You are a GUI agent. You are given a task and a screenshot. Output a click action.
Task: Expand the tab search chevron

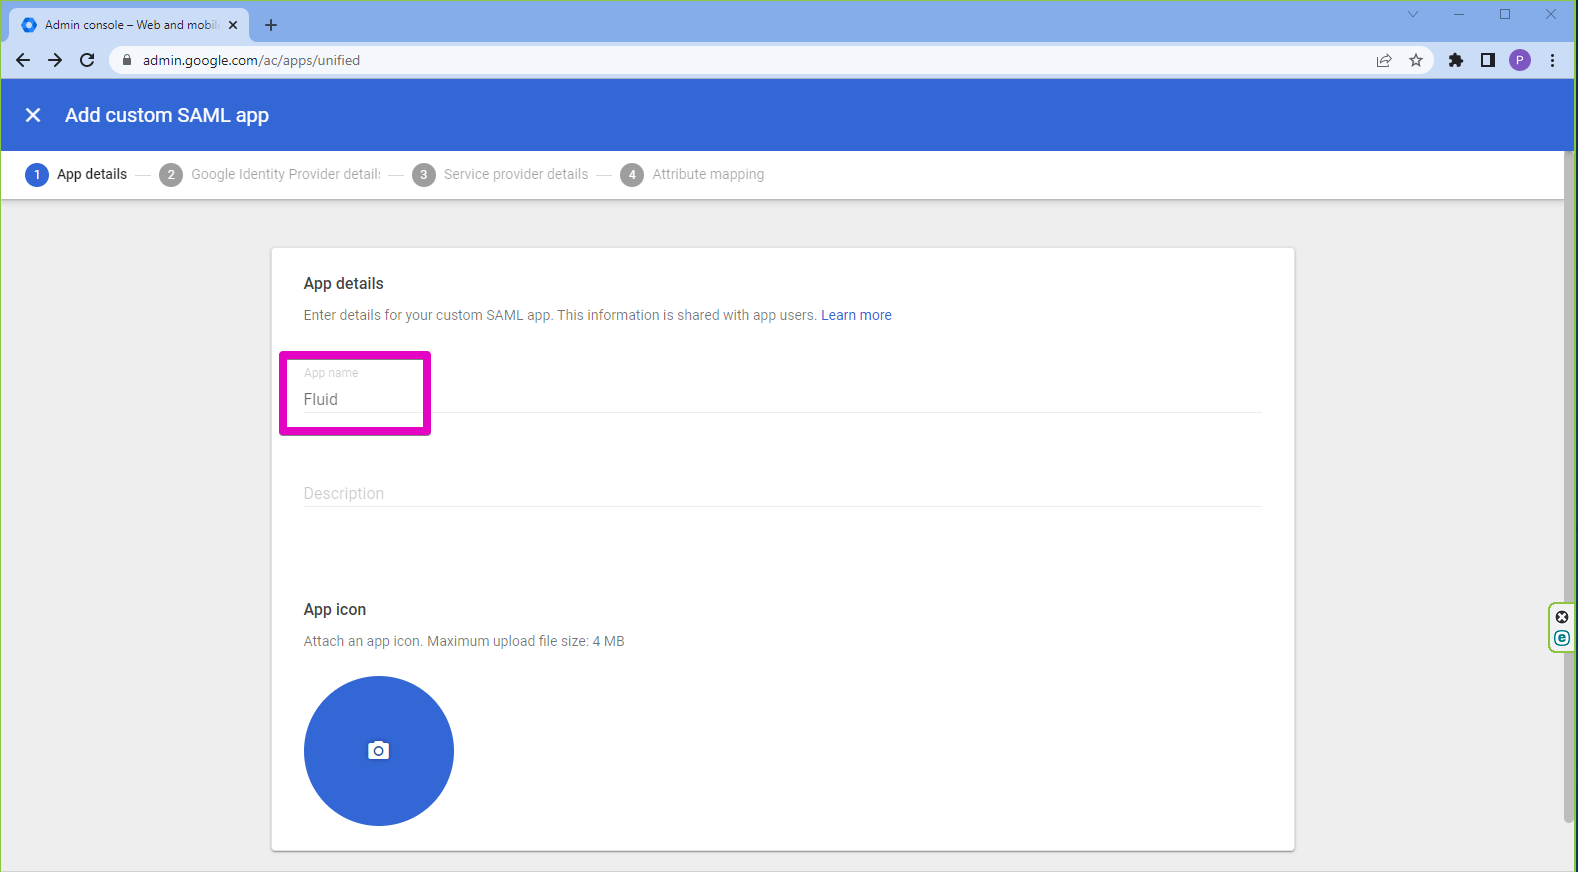1413,14
